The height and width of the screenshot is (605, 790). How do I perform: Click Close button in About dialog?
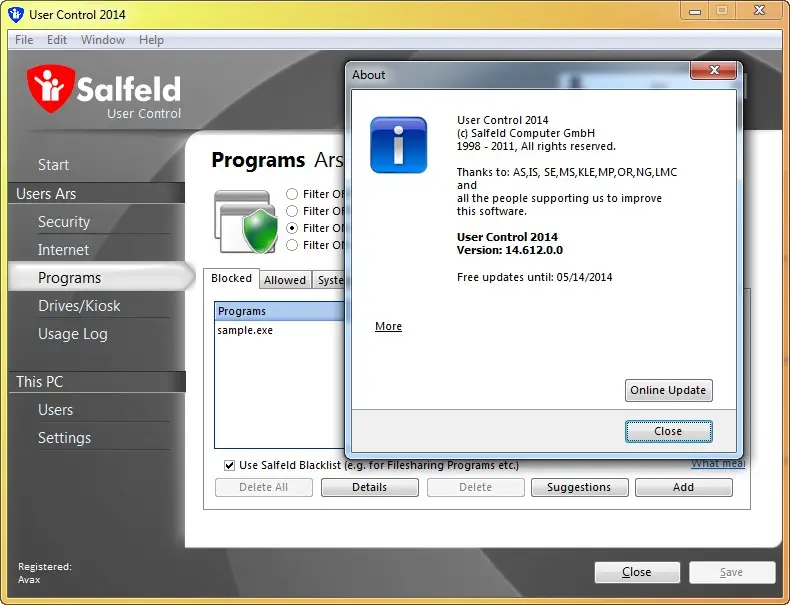(669, 431)
